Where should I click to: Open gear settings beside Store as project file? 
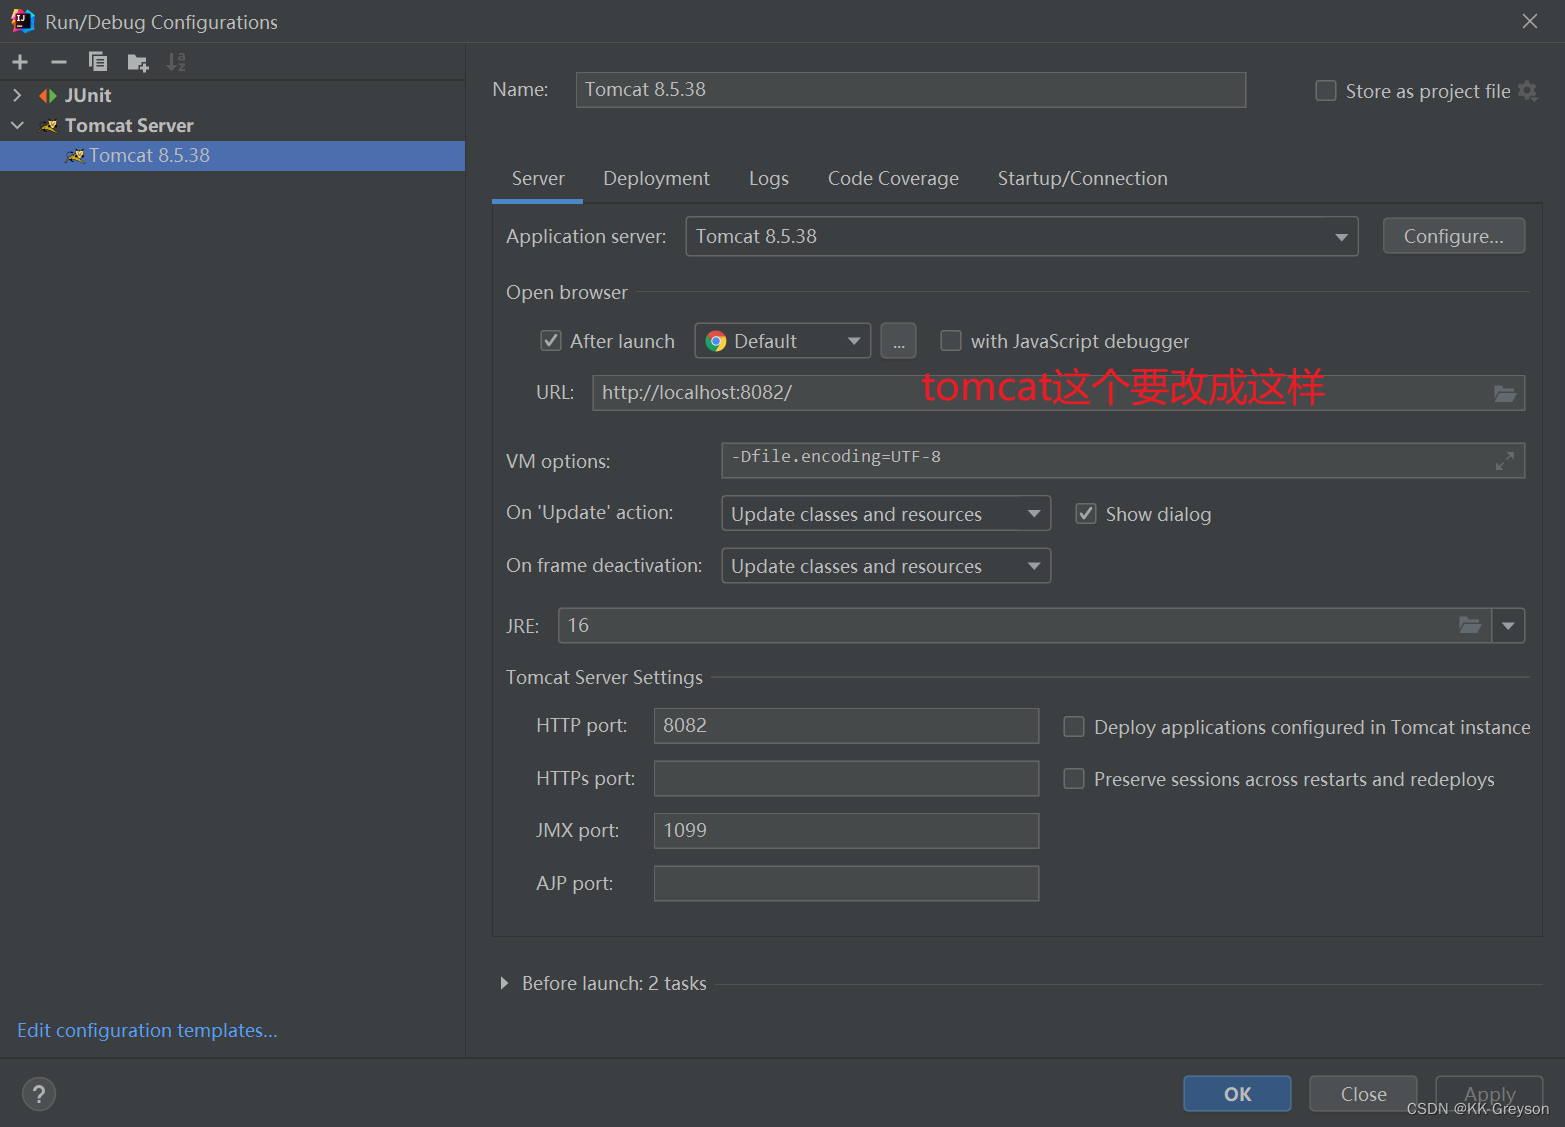1527,91
